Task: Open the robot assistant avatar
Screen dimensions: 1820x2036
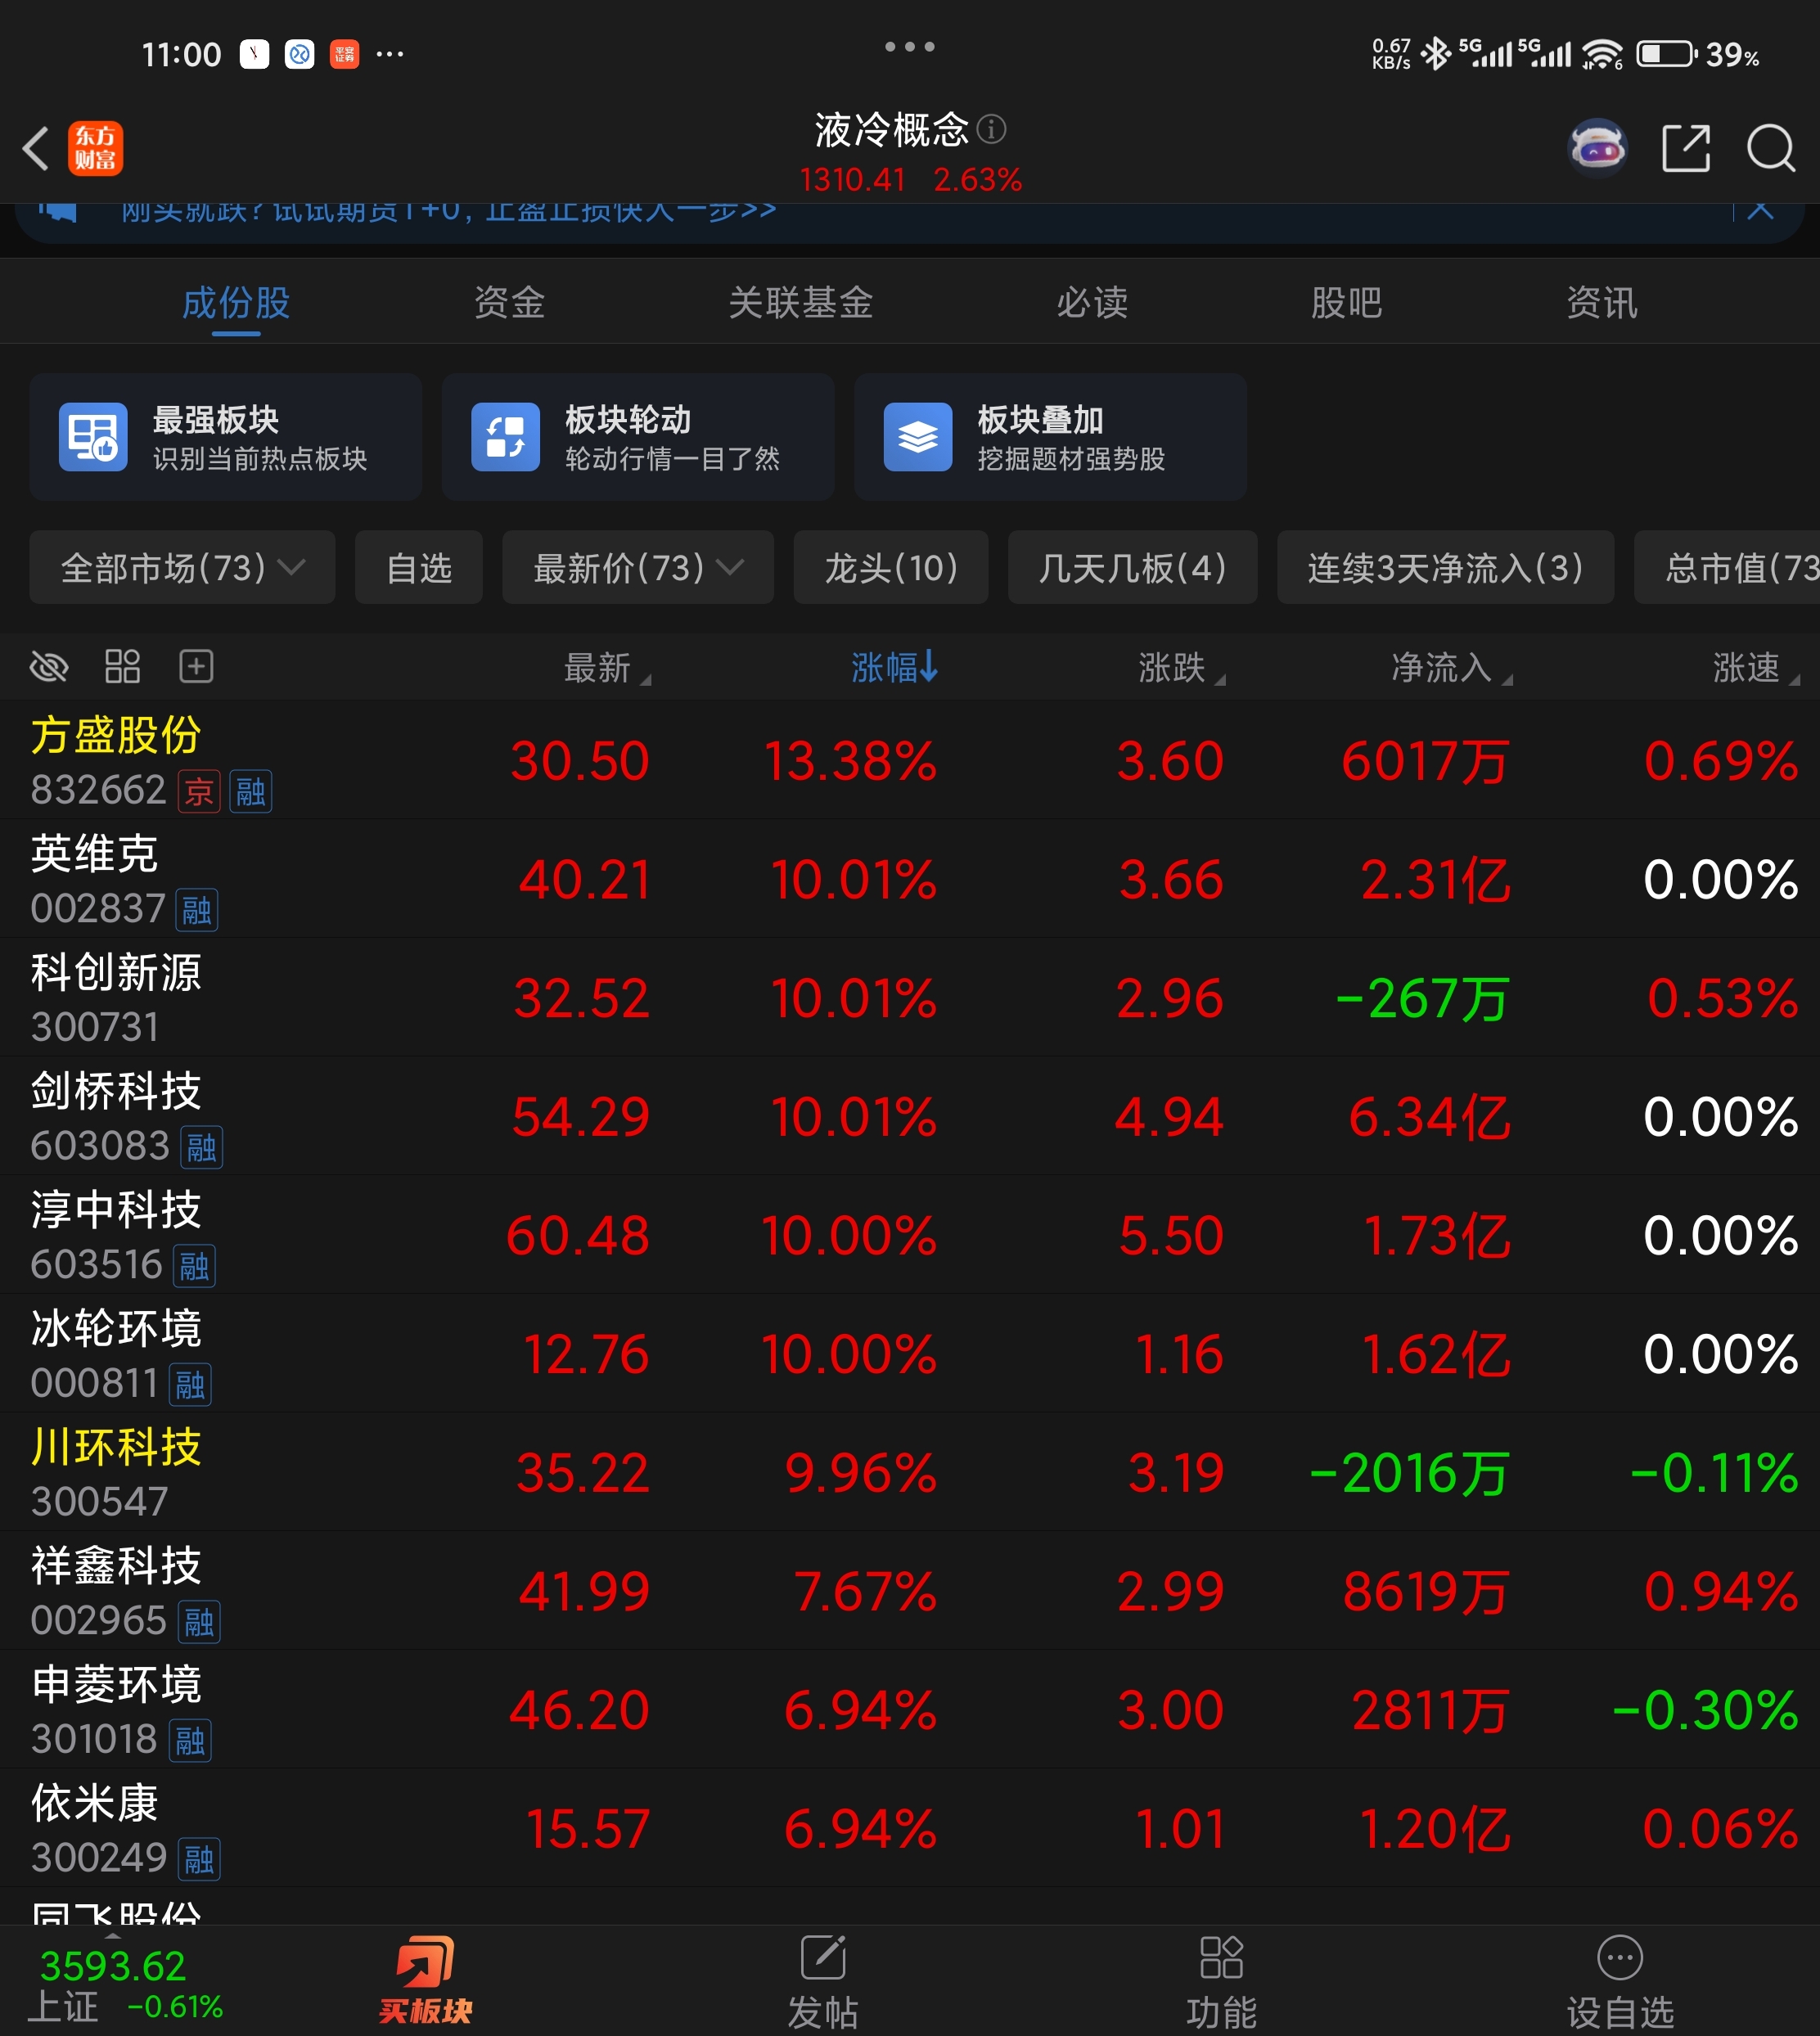Action: [x=1597, y=149]
